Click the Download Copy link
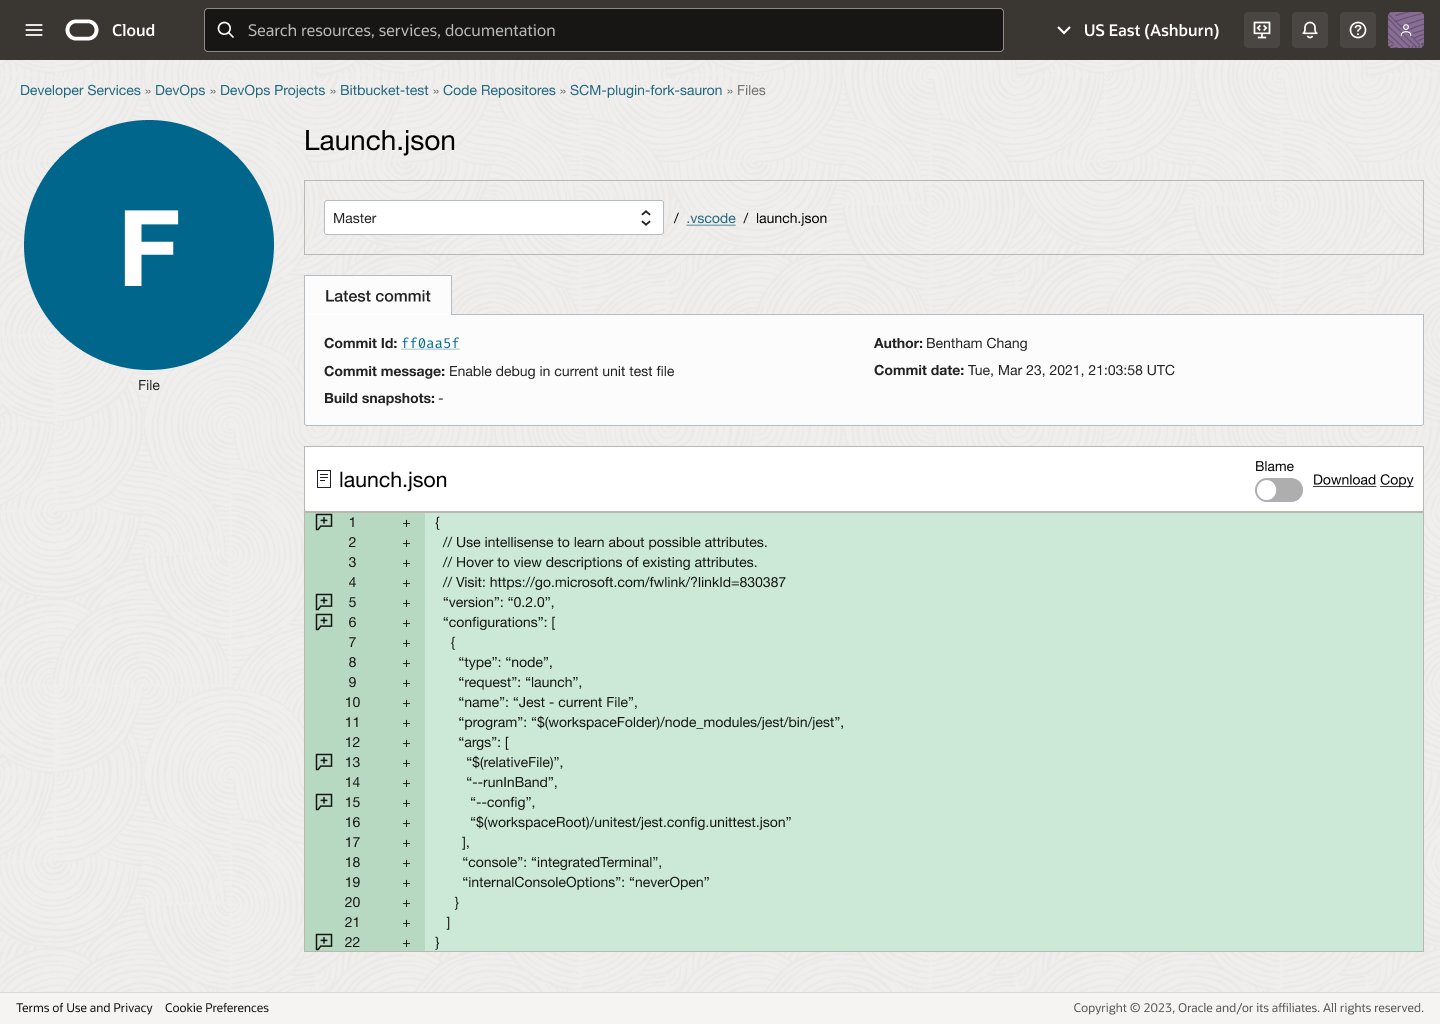 click(x=1362, y=480)
